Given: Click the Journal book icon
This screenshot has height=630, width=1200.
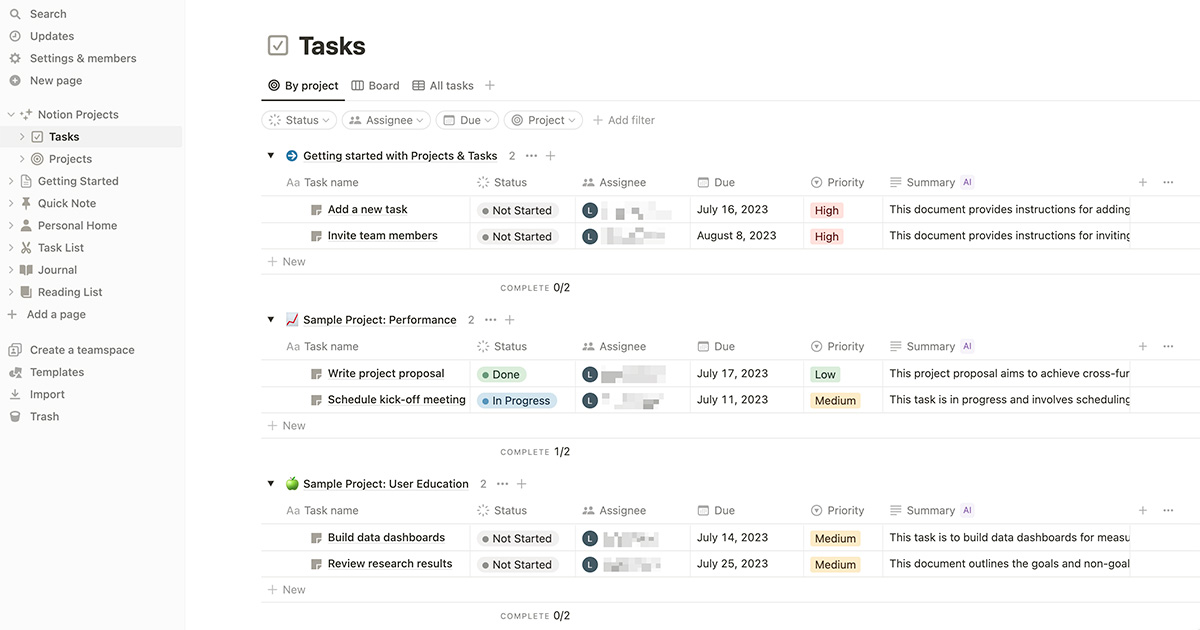Looking at the screenshot, I should pyautogui.click(x=26, y=269).
